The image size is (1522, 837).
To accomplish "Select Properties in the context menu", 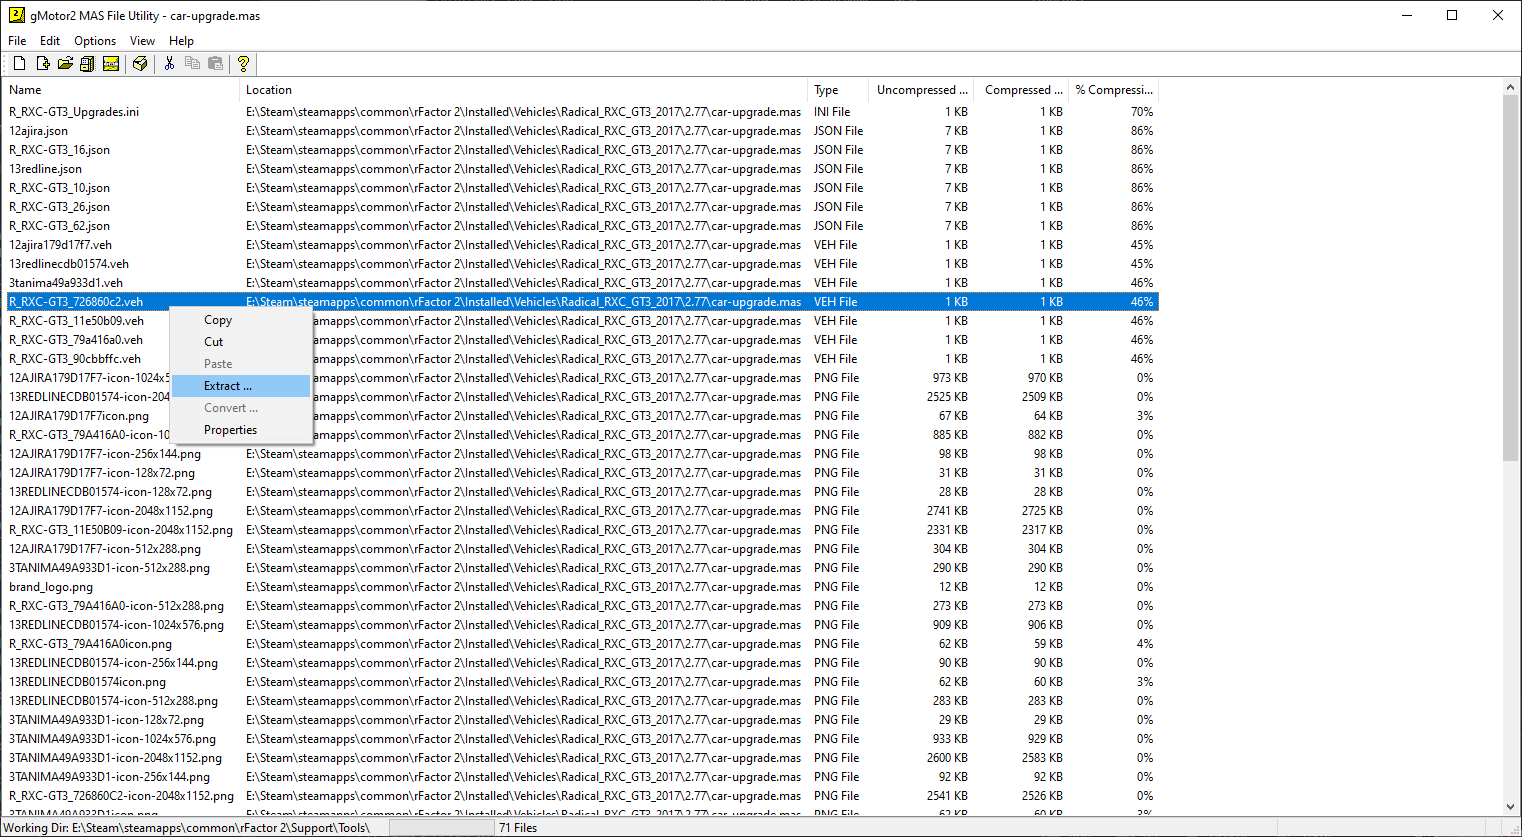I will [230, 430].
